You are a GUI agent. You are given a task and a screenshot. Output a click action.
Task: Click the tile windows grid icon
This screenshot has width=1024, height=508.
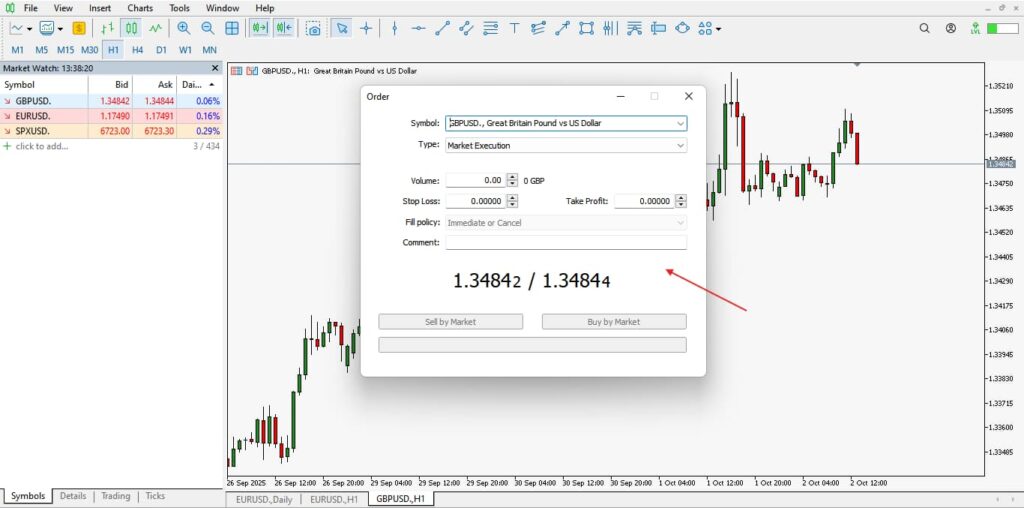click(232, 29)
